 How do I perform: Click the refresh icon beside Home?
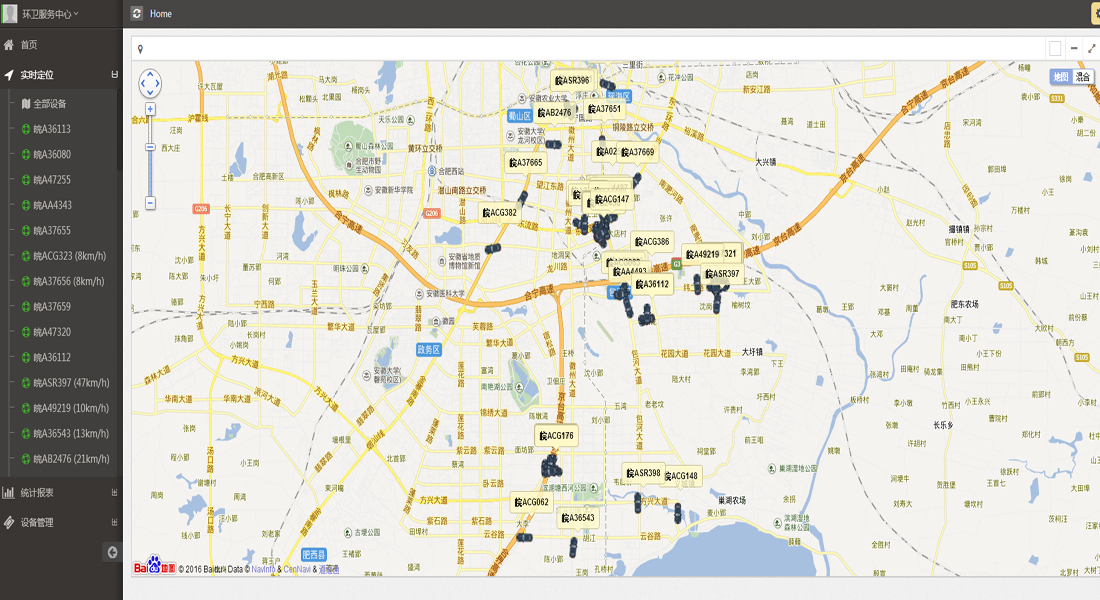pyautogui.click(x=137, y=13)
